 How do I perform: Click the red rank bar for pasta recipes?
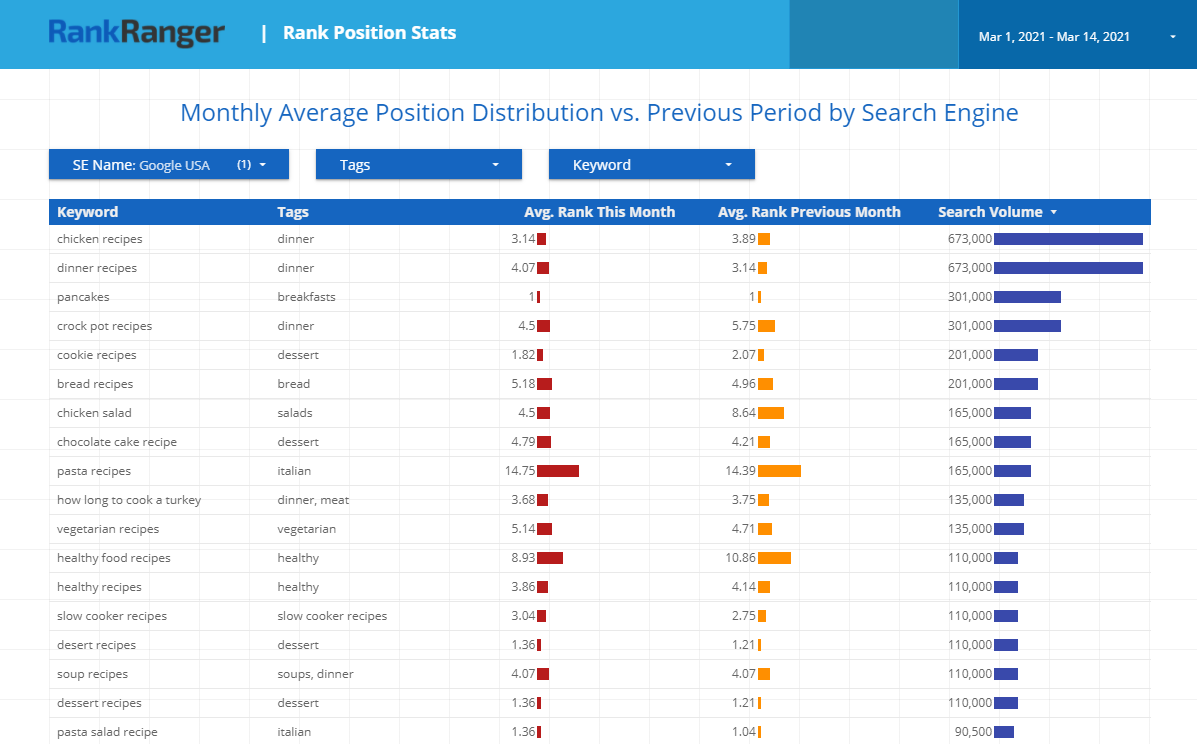[558, 471]
